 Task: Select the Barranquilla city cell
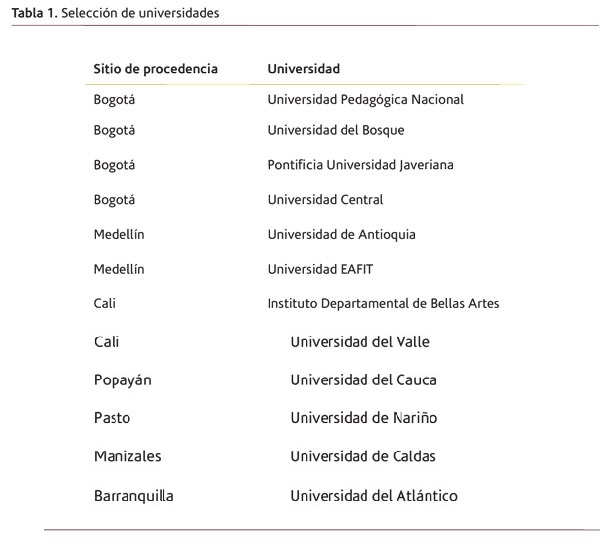click(133, 495)
